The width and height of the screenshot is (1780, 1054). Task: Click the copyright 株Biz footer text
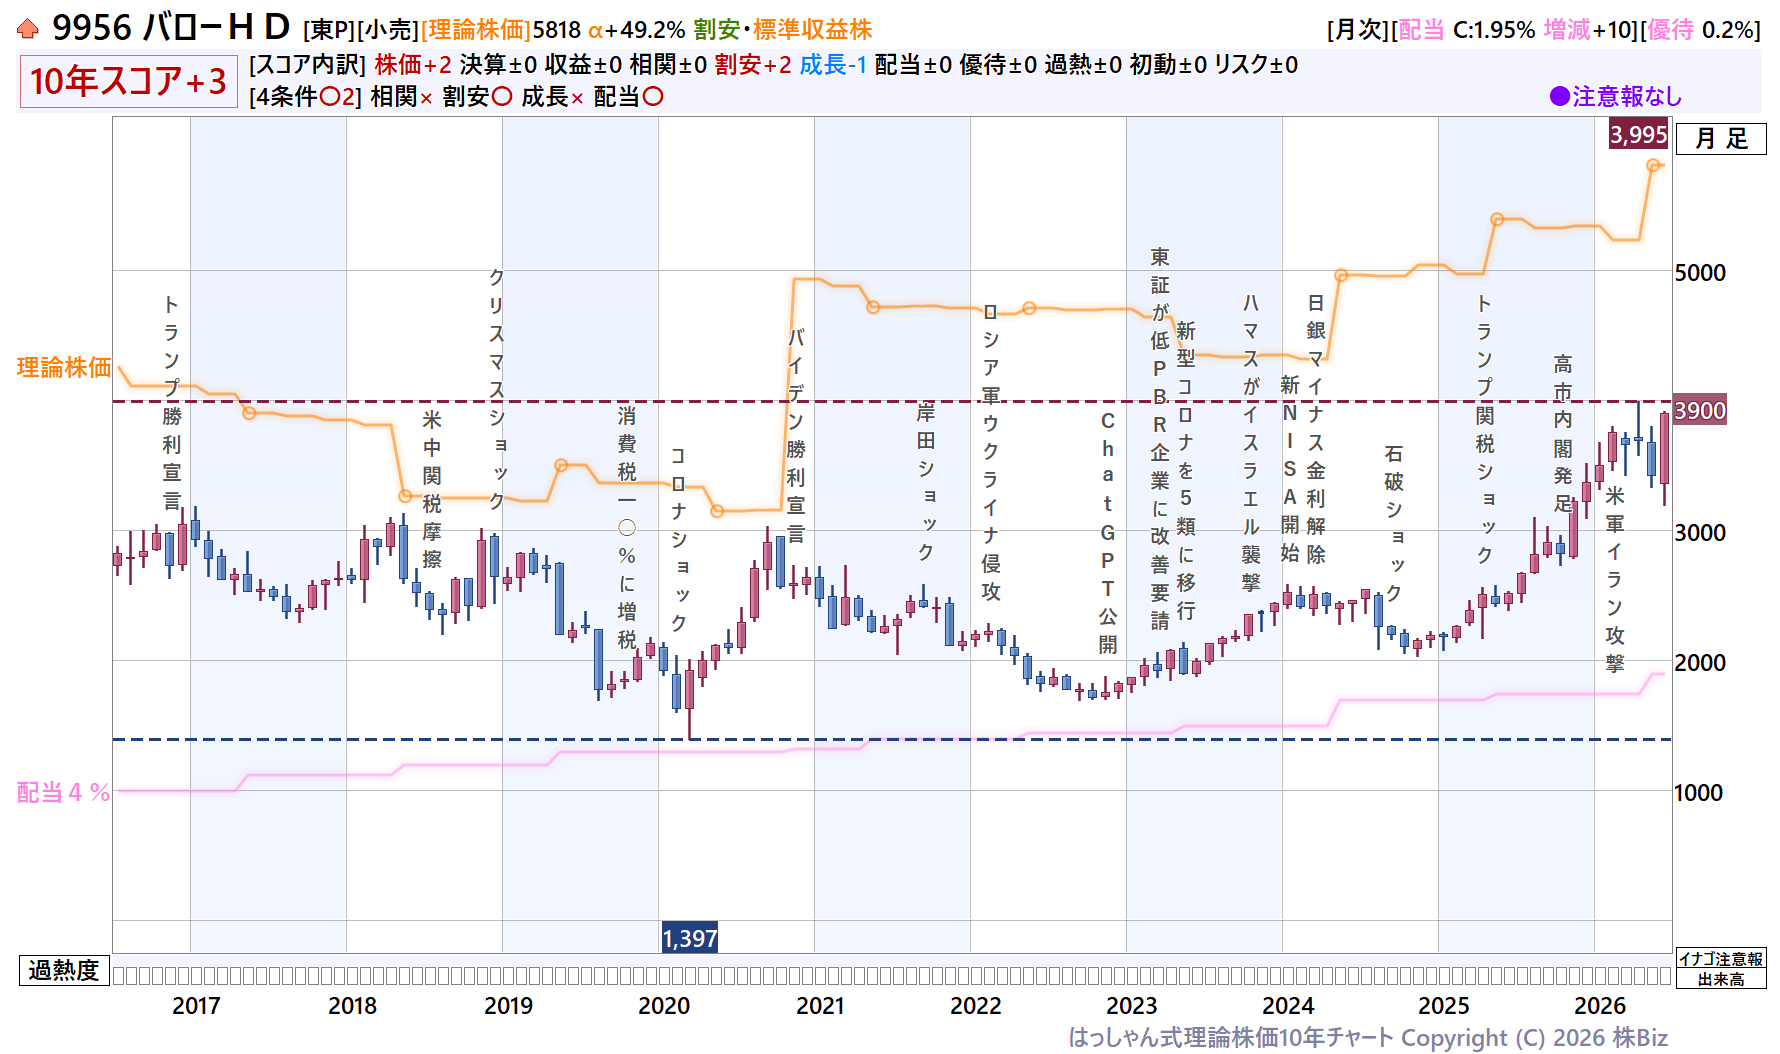click(x=1368, y=1038)
